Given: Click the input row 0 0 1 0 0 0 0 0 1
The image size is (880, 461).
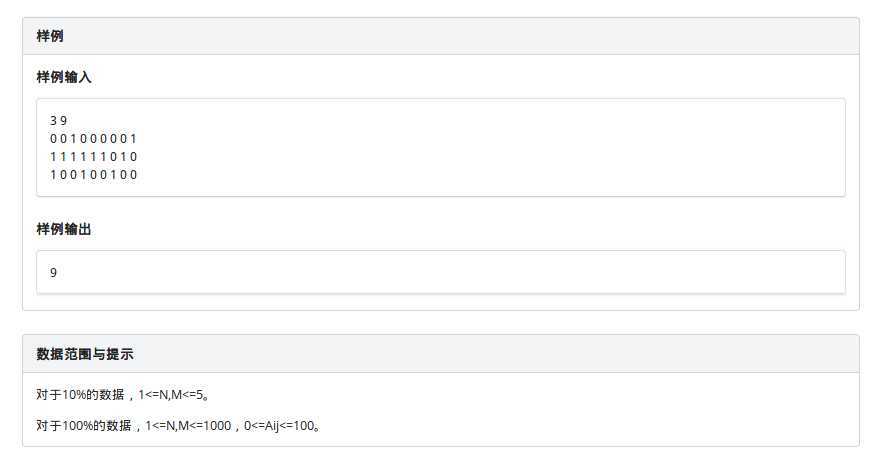Looking at the screenshot, I should (x=93, y=139).
